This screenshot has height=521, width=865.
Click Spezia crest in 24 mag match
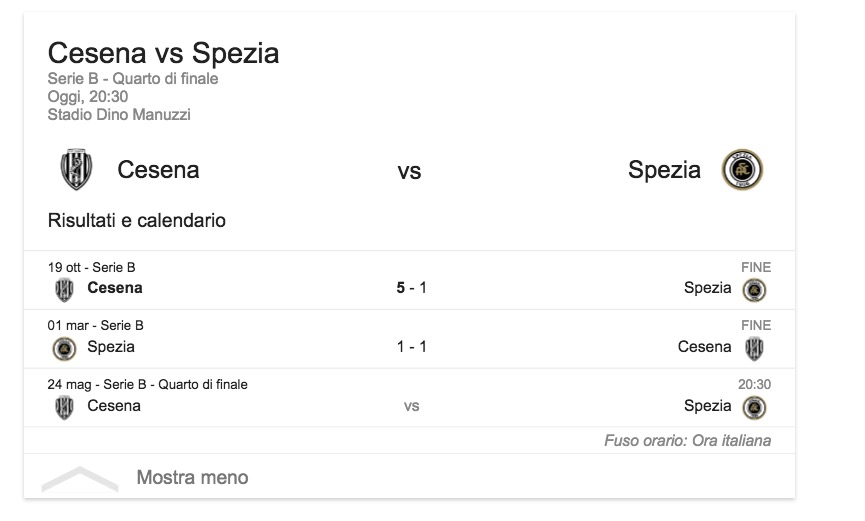755,407
